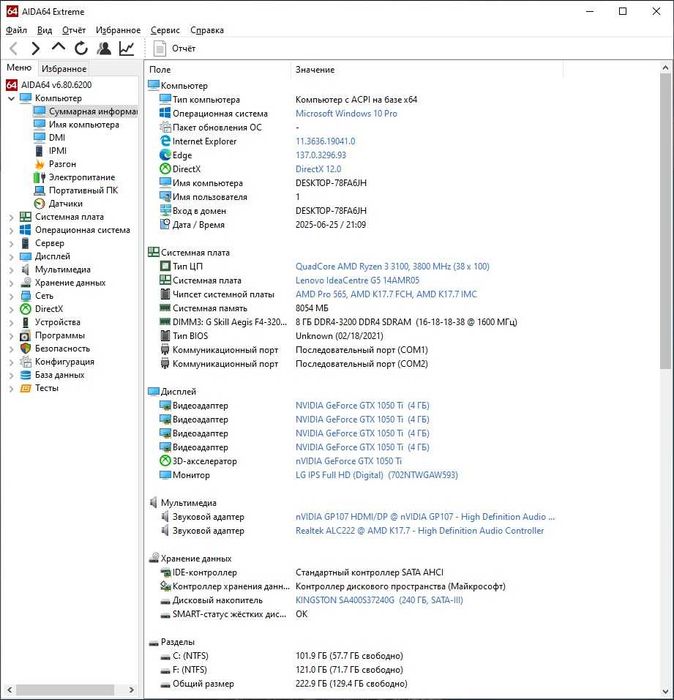Click the Отчёт report toolbar button
Screen dimensions: 674x700
tap(175, 48)
